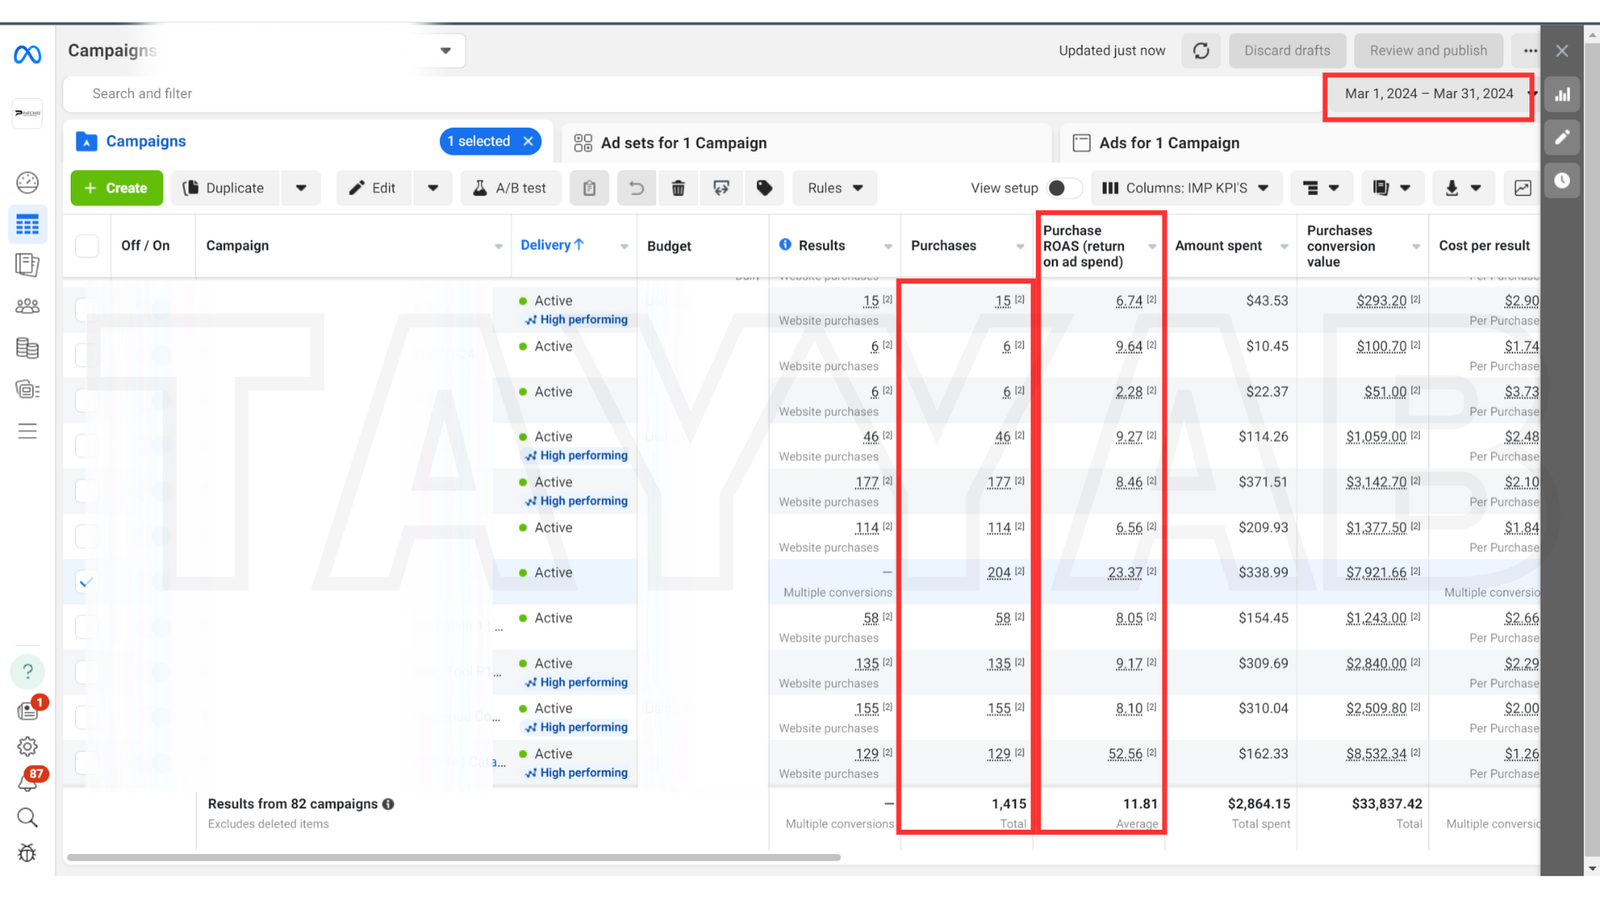
Task: Open the Mar 1 – Mar 31, 2024 date picker
Action: (1428, 94)
